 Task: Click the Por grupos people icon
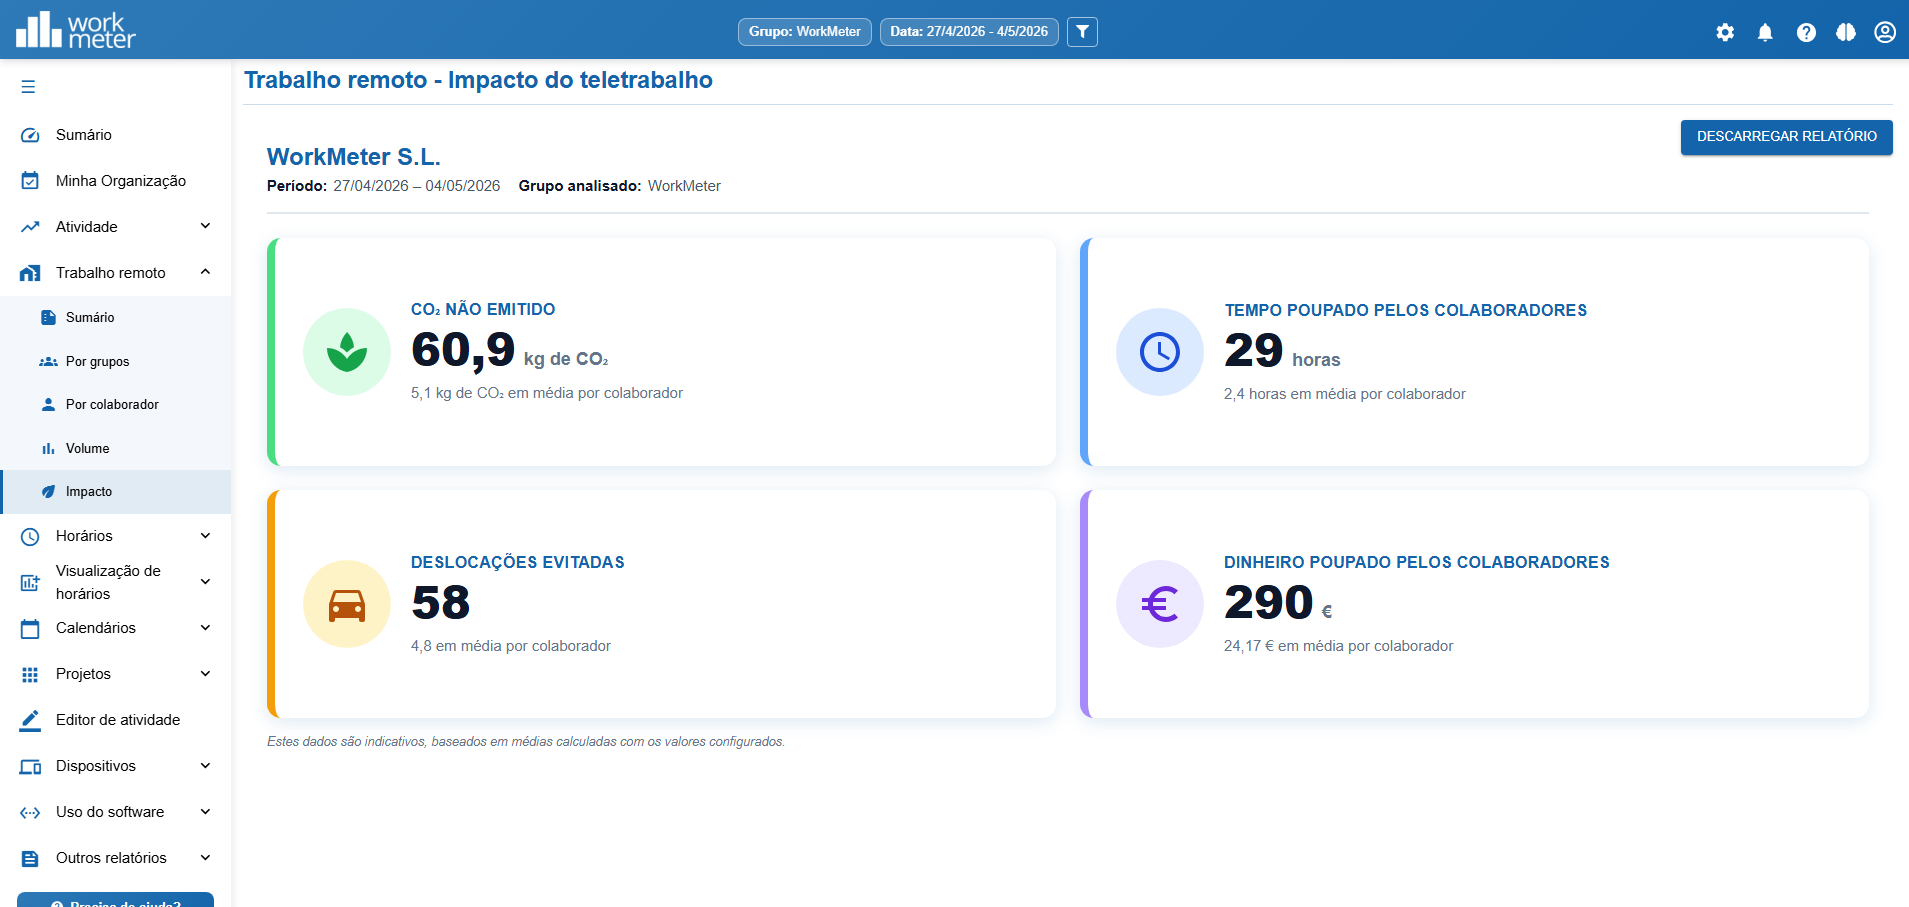(x=48, y=362)
